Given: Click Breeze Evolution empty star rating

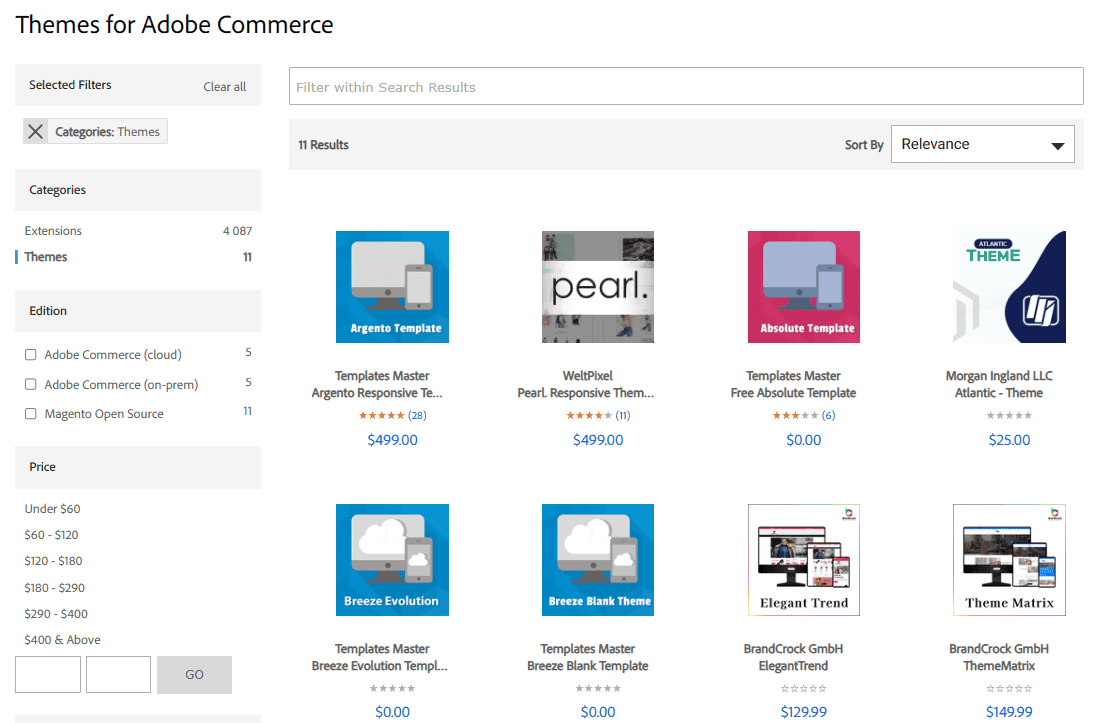Looking at the screenshot, I should (x=393, y=689).
